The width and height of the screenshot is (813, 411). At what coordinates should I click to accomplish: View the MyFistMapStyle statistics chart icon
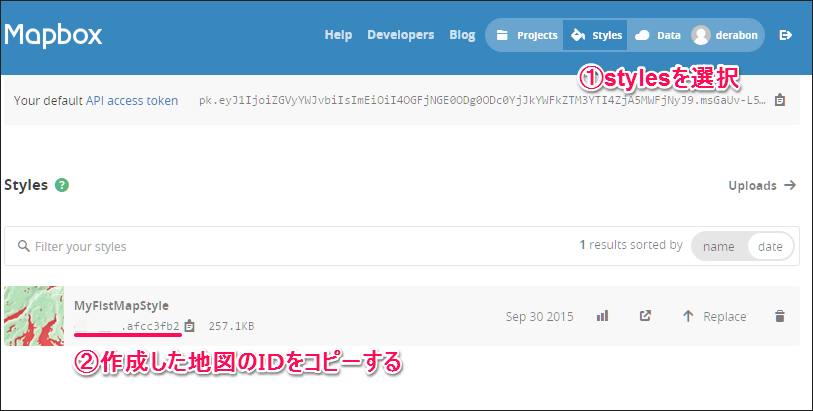pos(602,316)
